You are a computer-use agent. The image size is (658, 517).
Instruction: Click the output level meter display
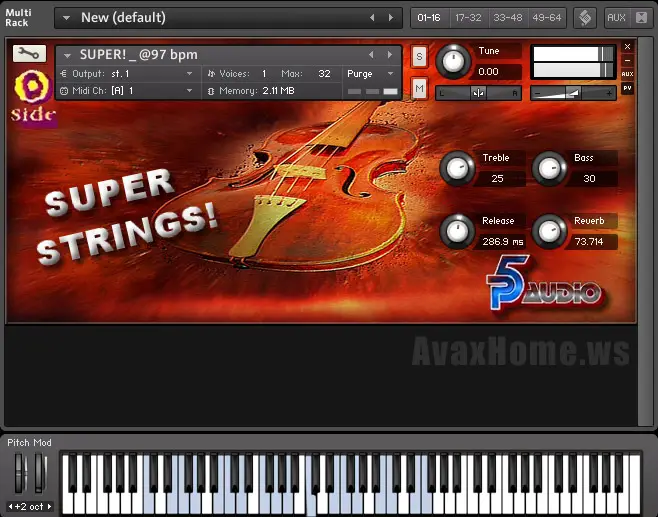point(573,62)
